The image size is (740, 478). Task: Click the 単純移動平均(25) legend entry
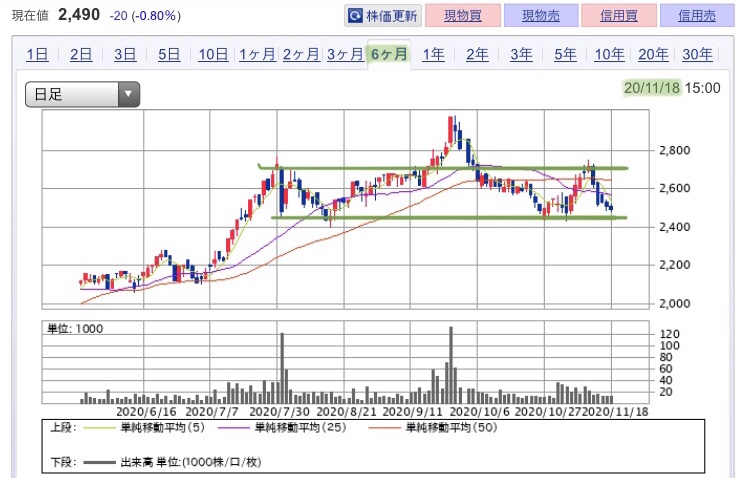point(301,428)
